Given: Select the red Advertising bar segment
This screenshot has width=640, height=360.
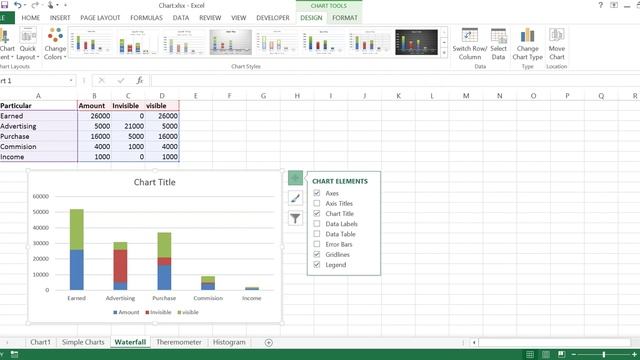Looking at the screenshot, I should pyautogui.click(x=120, y=266).
